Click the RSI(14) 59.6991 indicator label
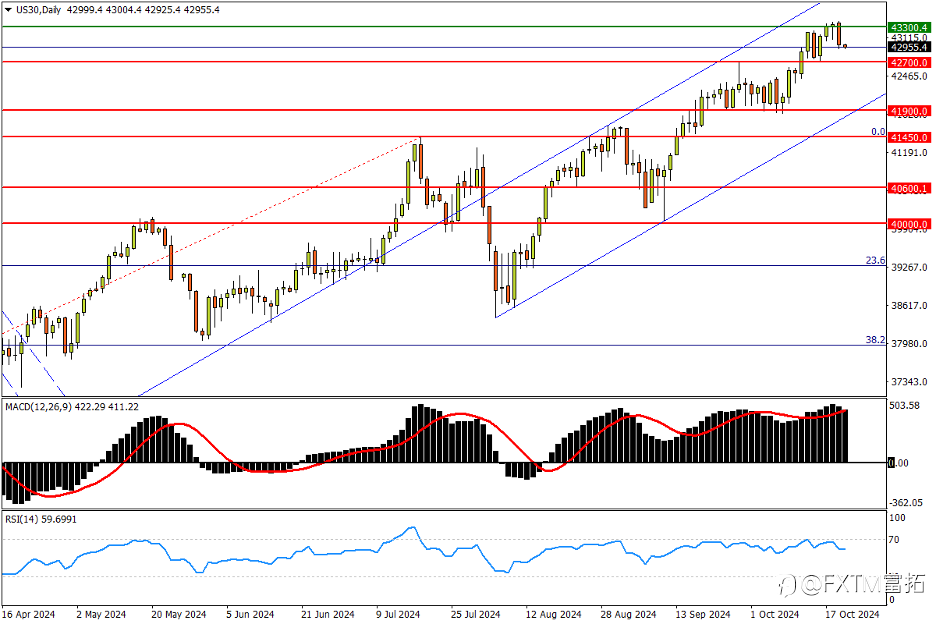The width and height of the screenshot is (936, 624). [x=41, y=520]
